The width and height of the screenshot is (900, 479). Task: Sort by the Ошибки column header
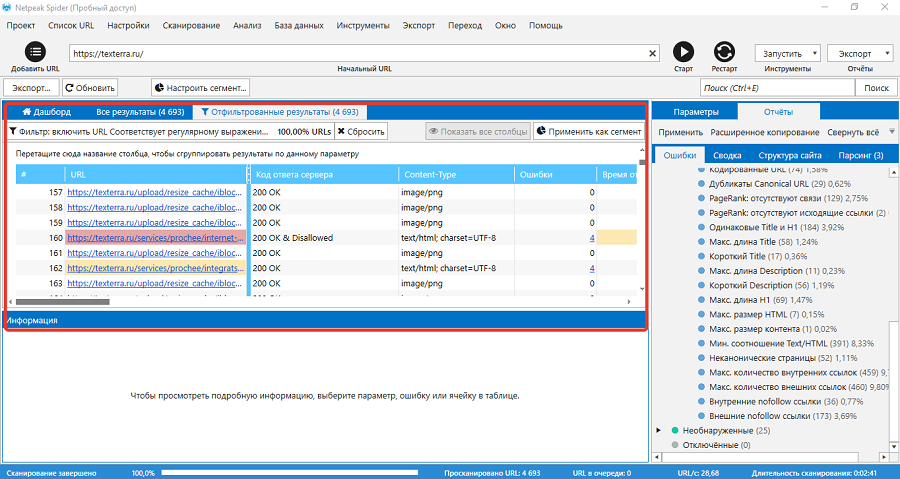(555, 174)
